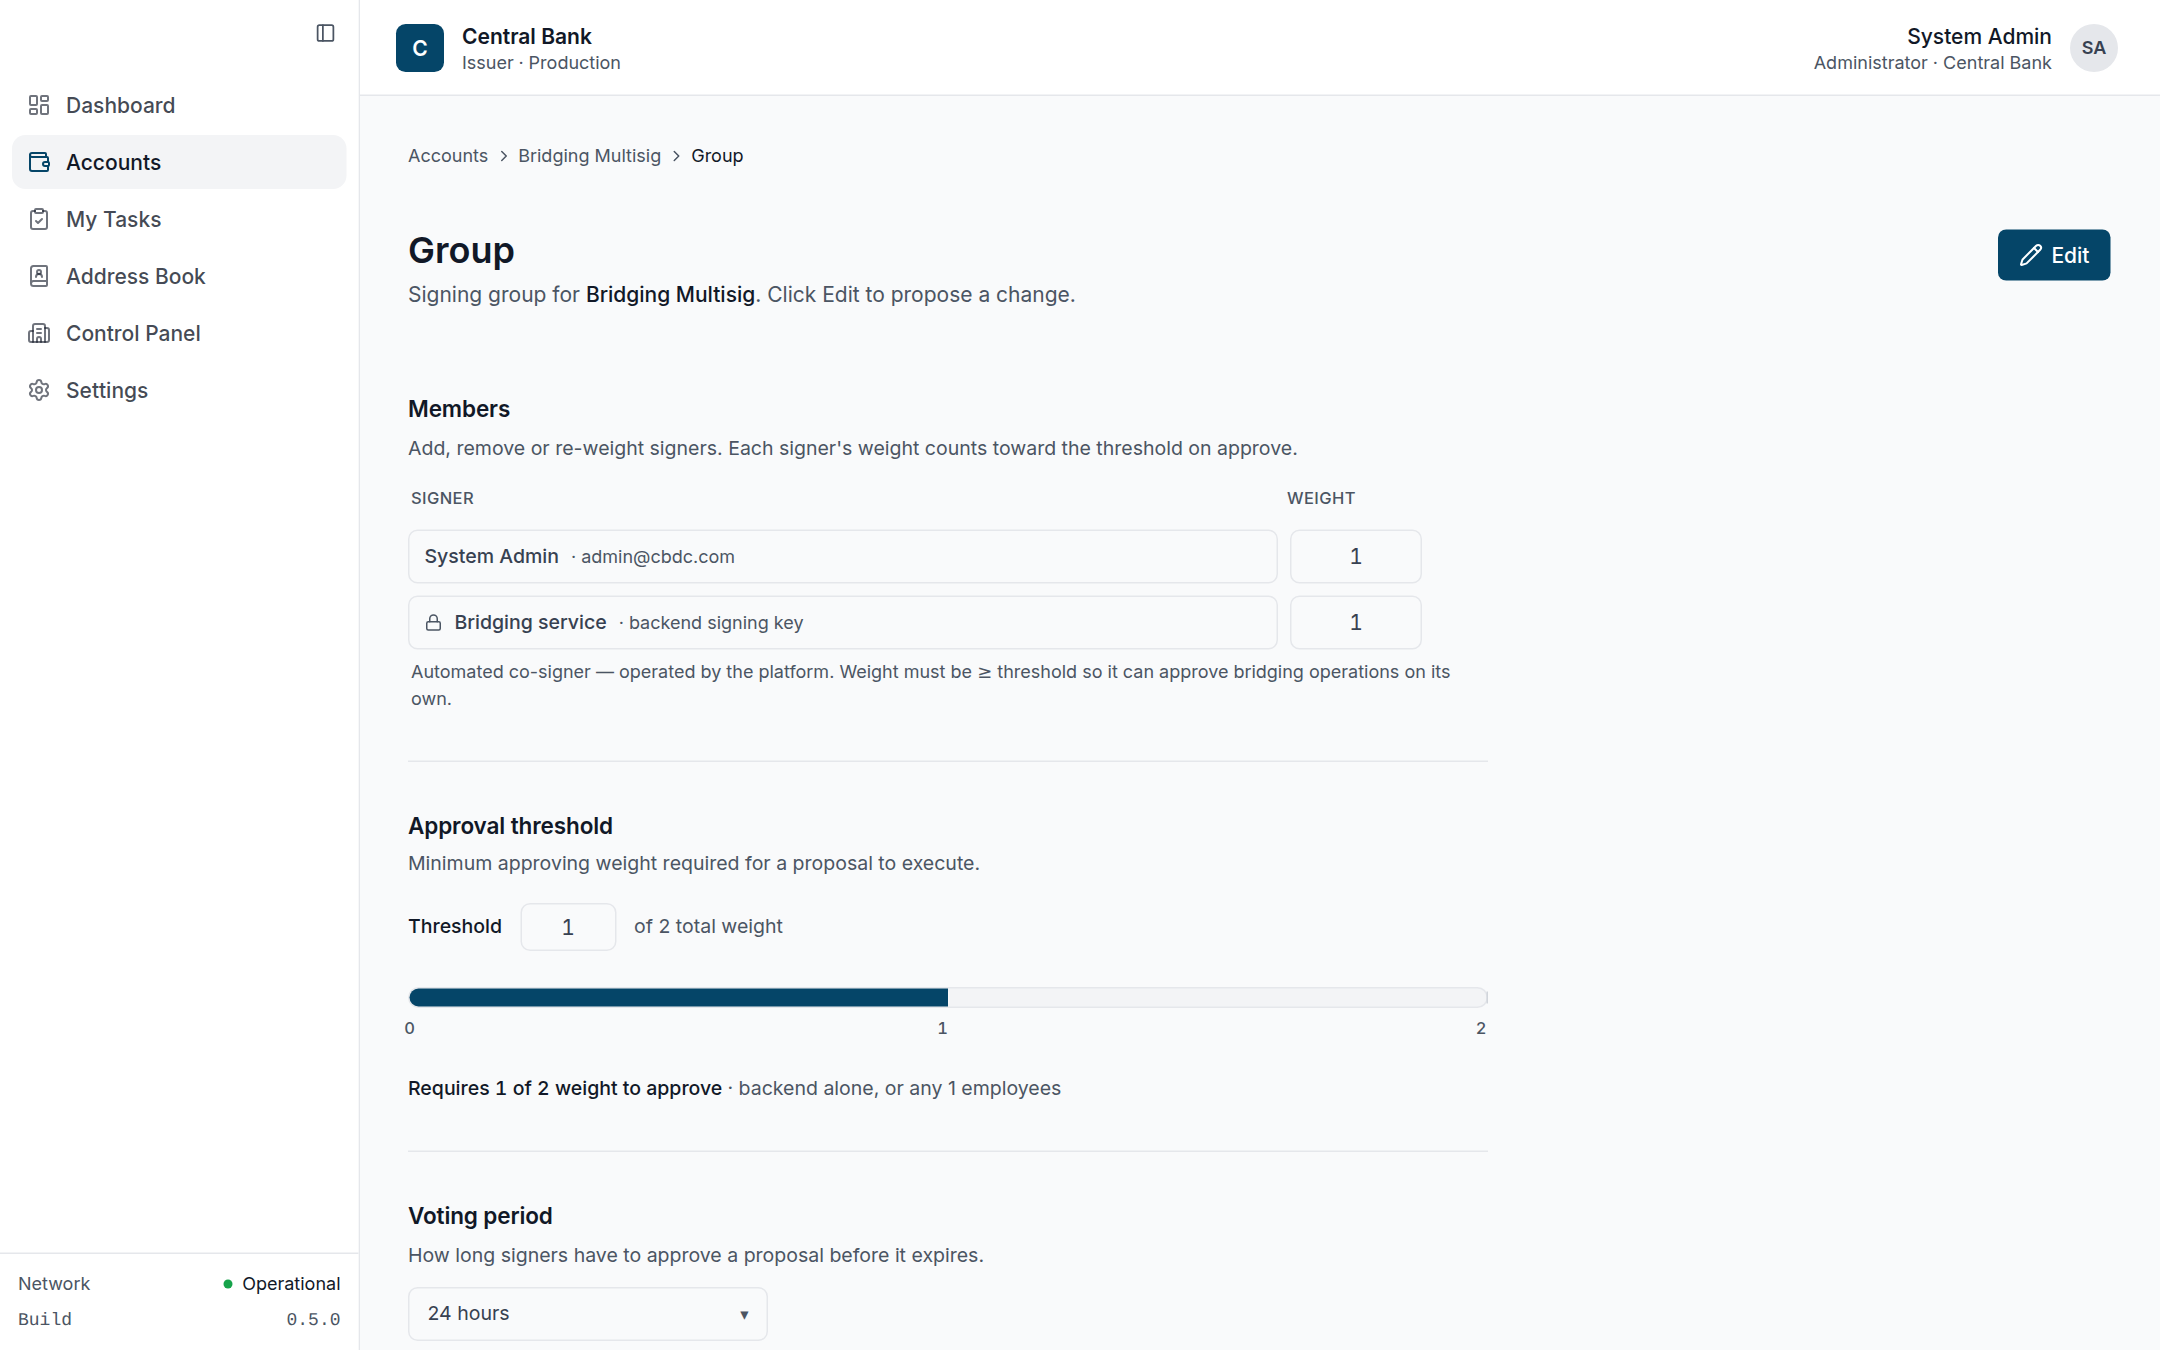Click the Dashboard grid icon

pyautogui.click(x=39, y=105)
